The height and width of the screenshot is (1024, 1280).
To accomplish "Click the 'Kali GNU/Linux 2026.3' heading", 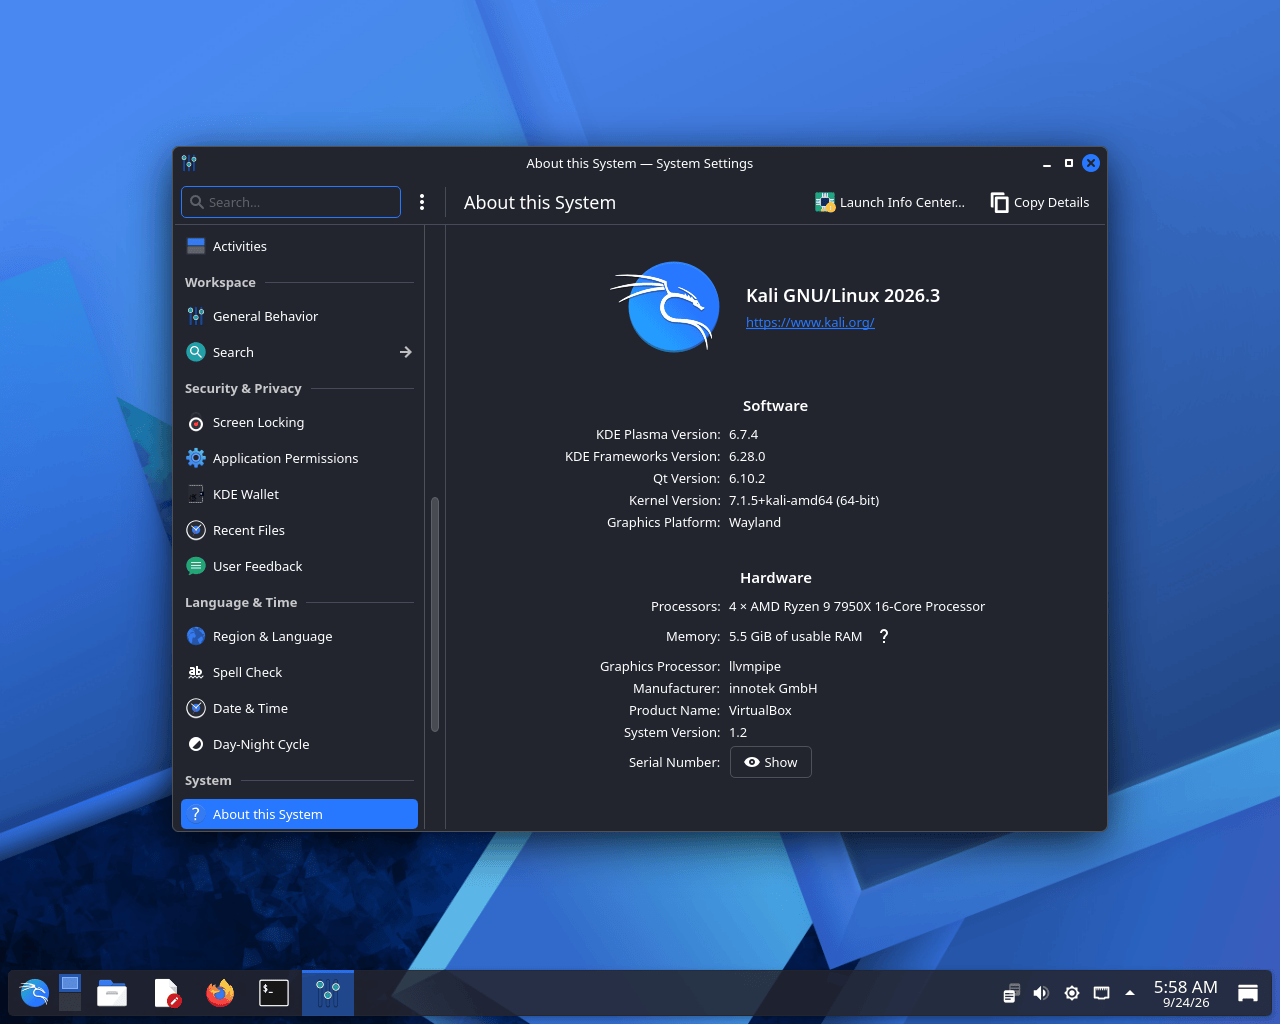I will click(x=843, y=295).
